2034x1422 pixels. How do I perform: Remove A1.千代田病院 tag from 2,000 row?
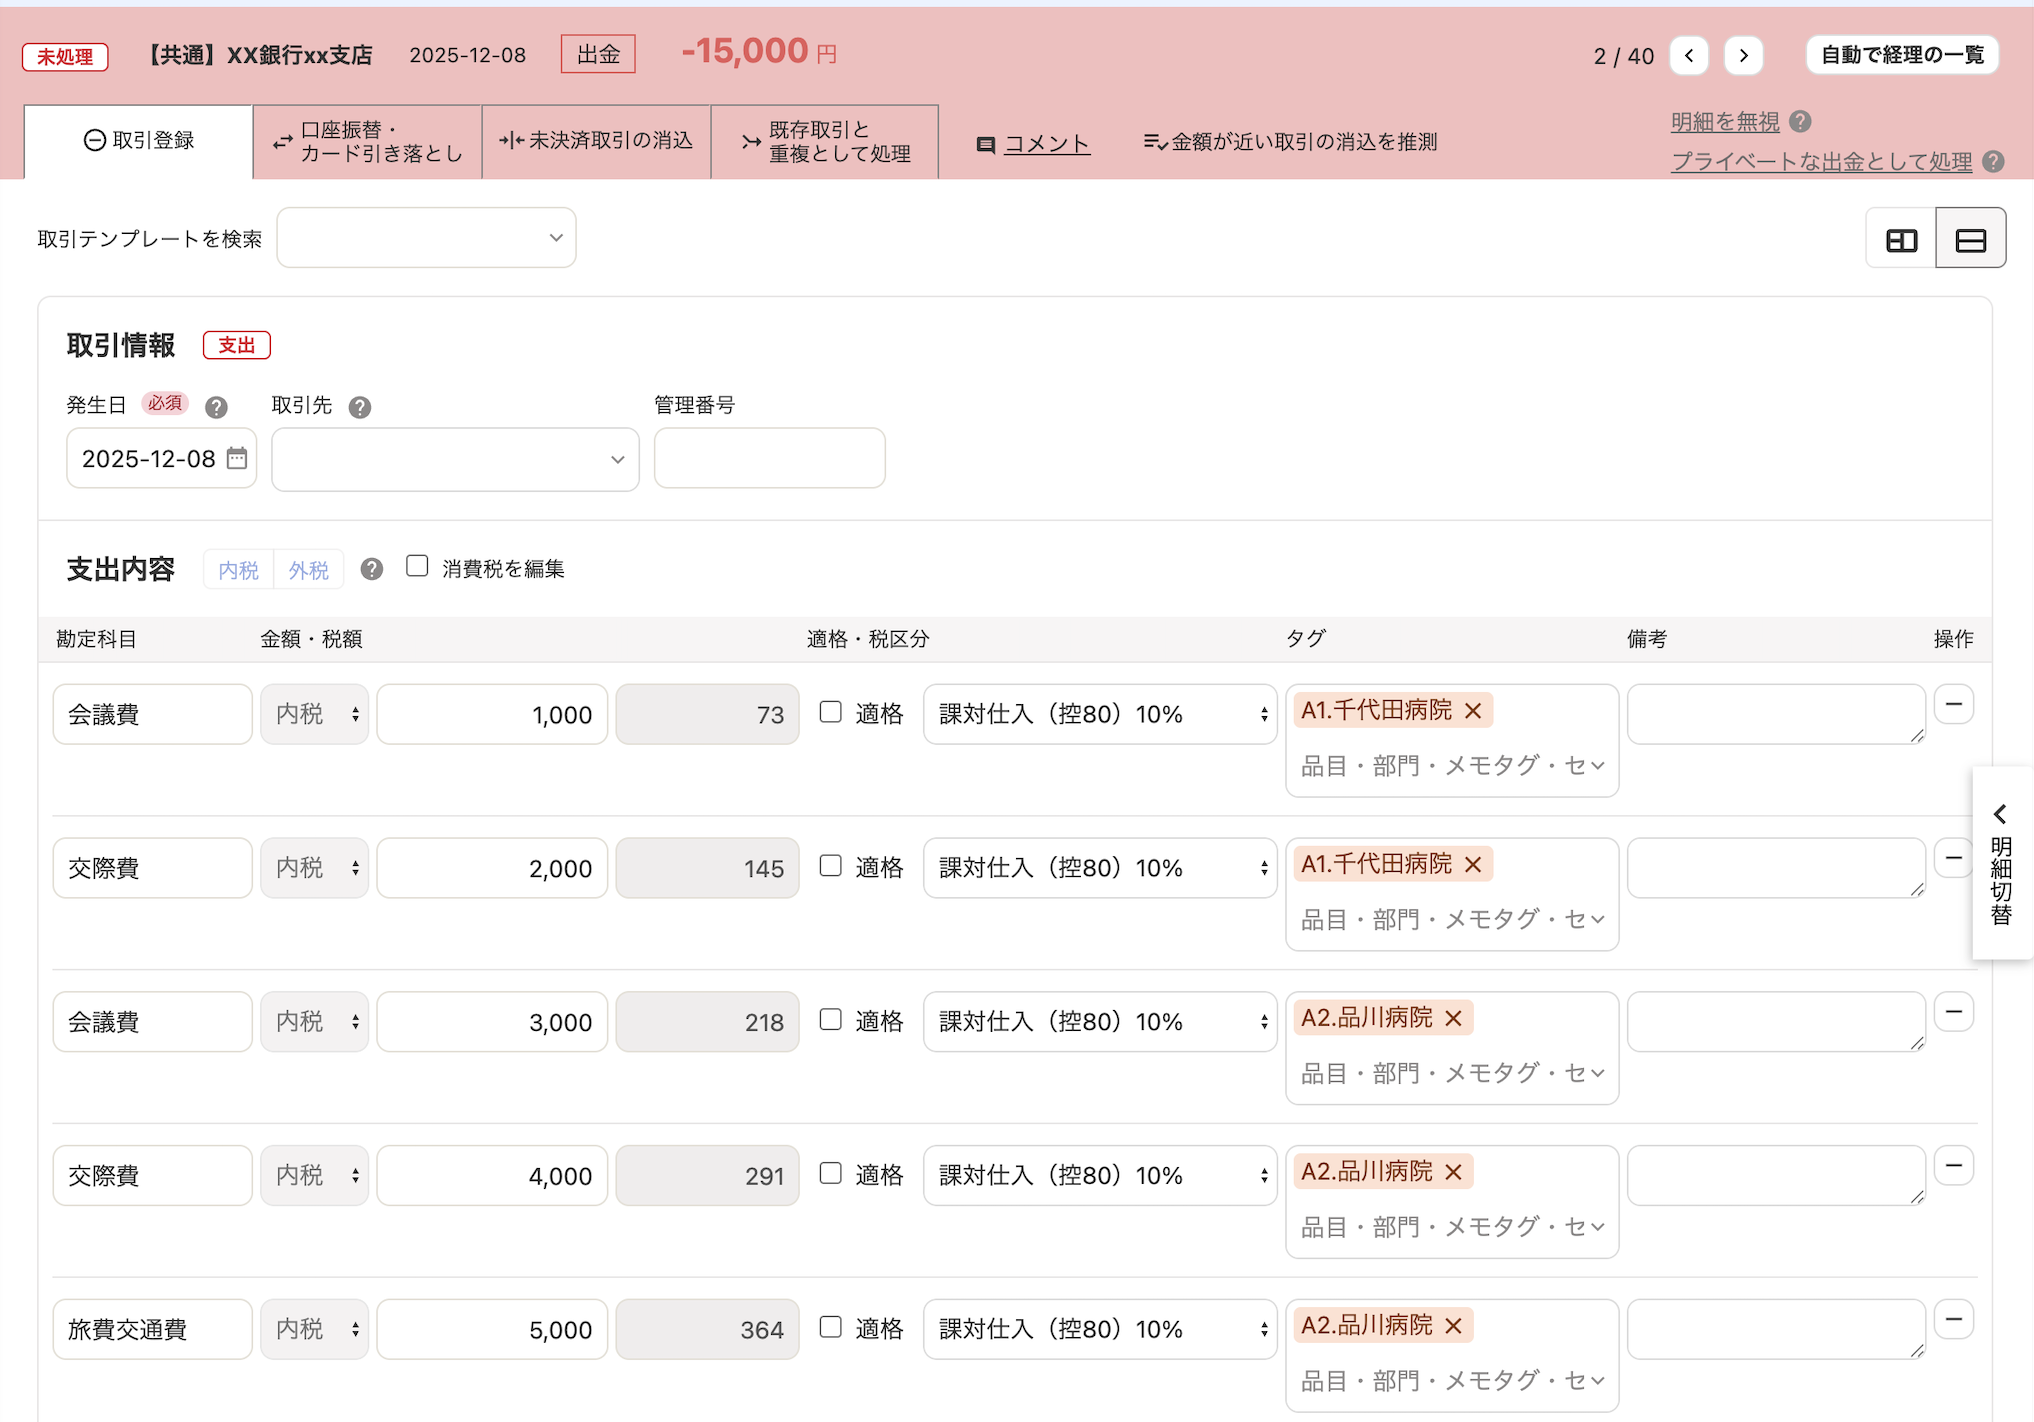1473,865
